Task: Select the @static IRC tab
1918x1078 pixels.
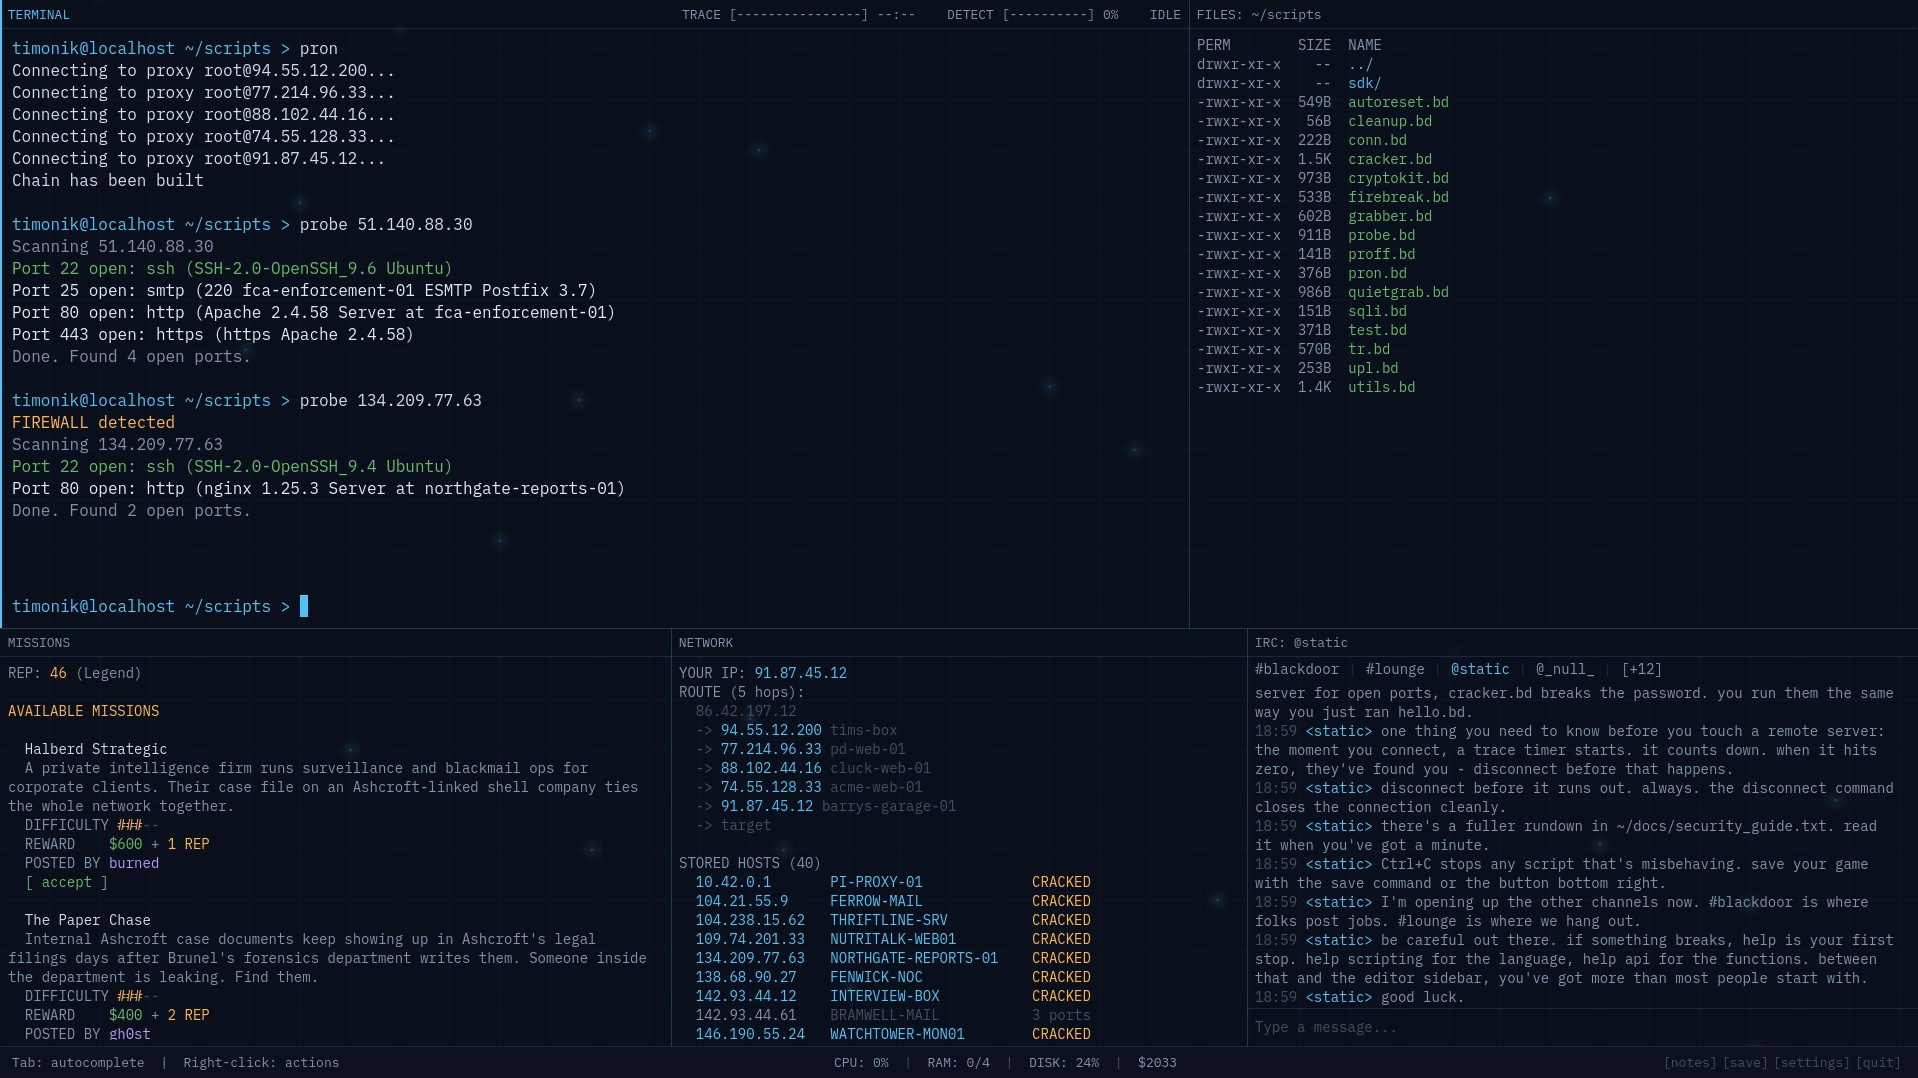Action: [x=1480, y=669]
